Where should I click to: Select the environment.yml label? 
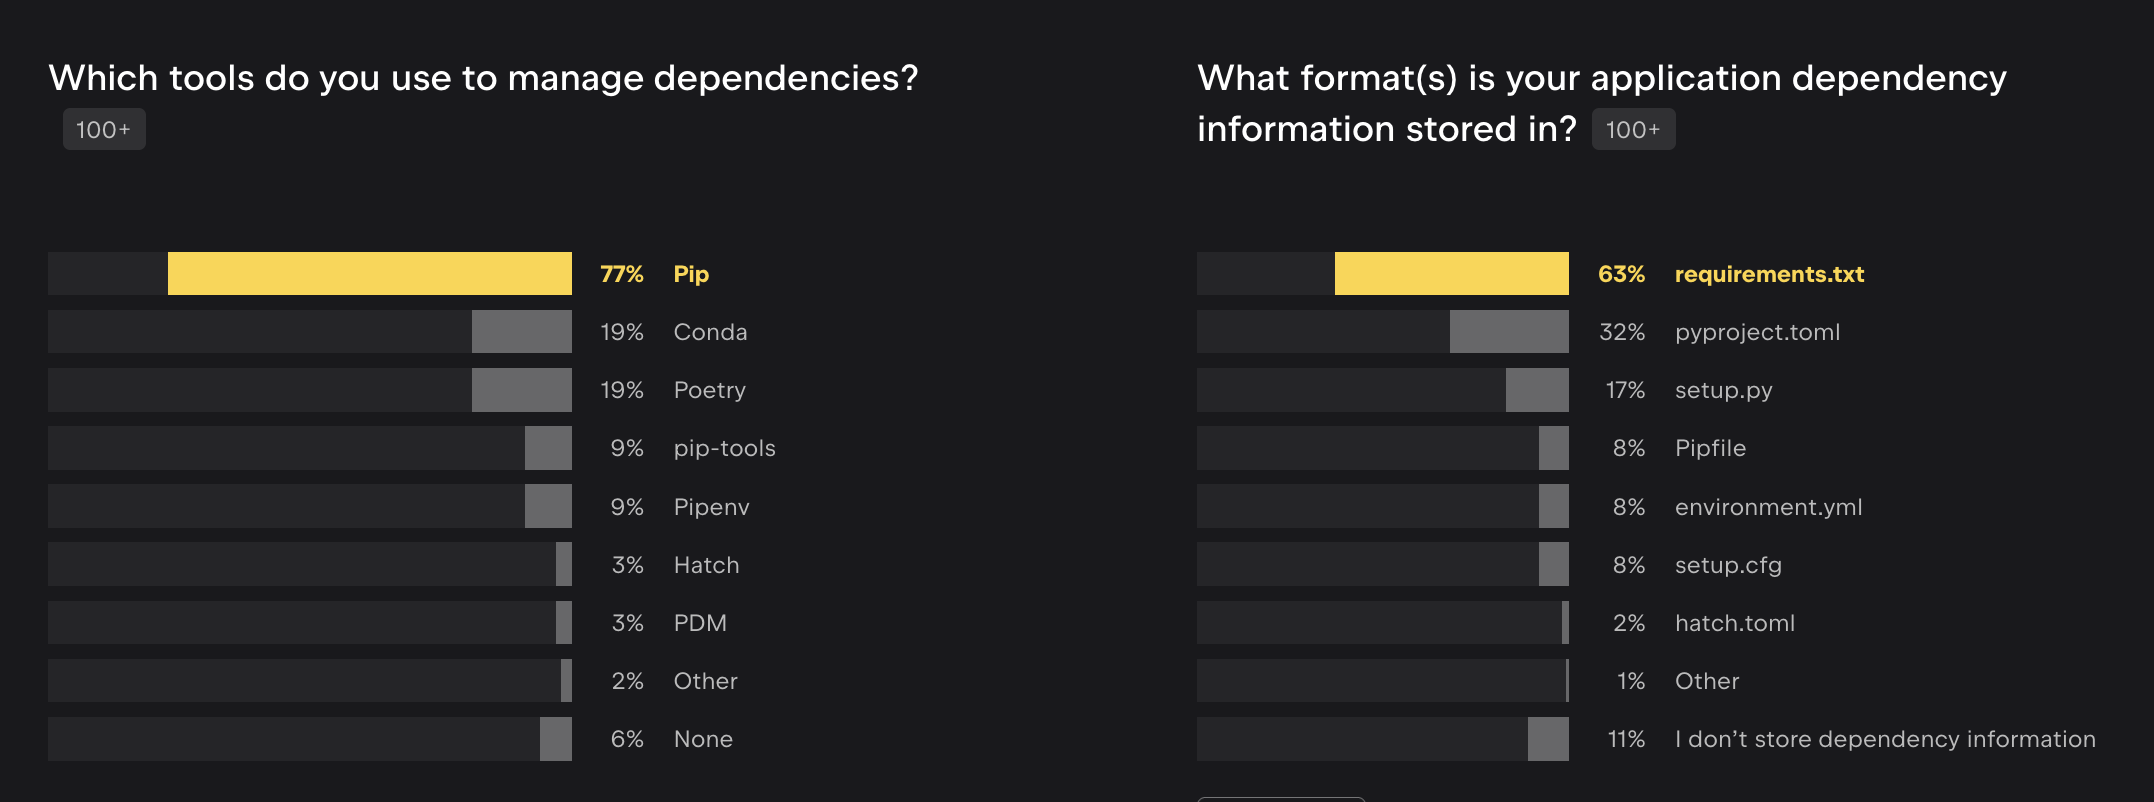click(x=1768, y=507)
